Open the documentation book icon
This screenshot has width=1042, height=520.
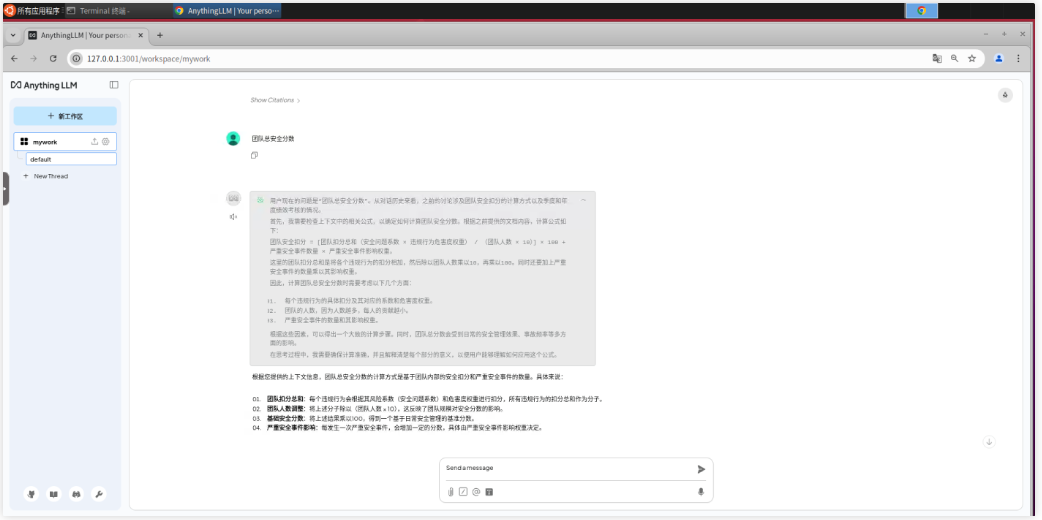(54, 494)
